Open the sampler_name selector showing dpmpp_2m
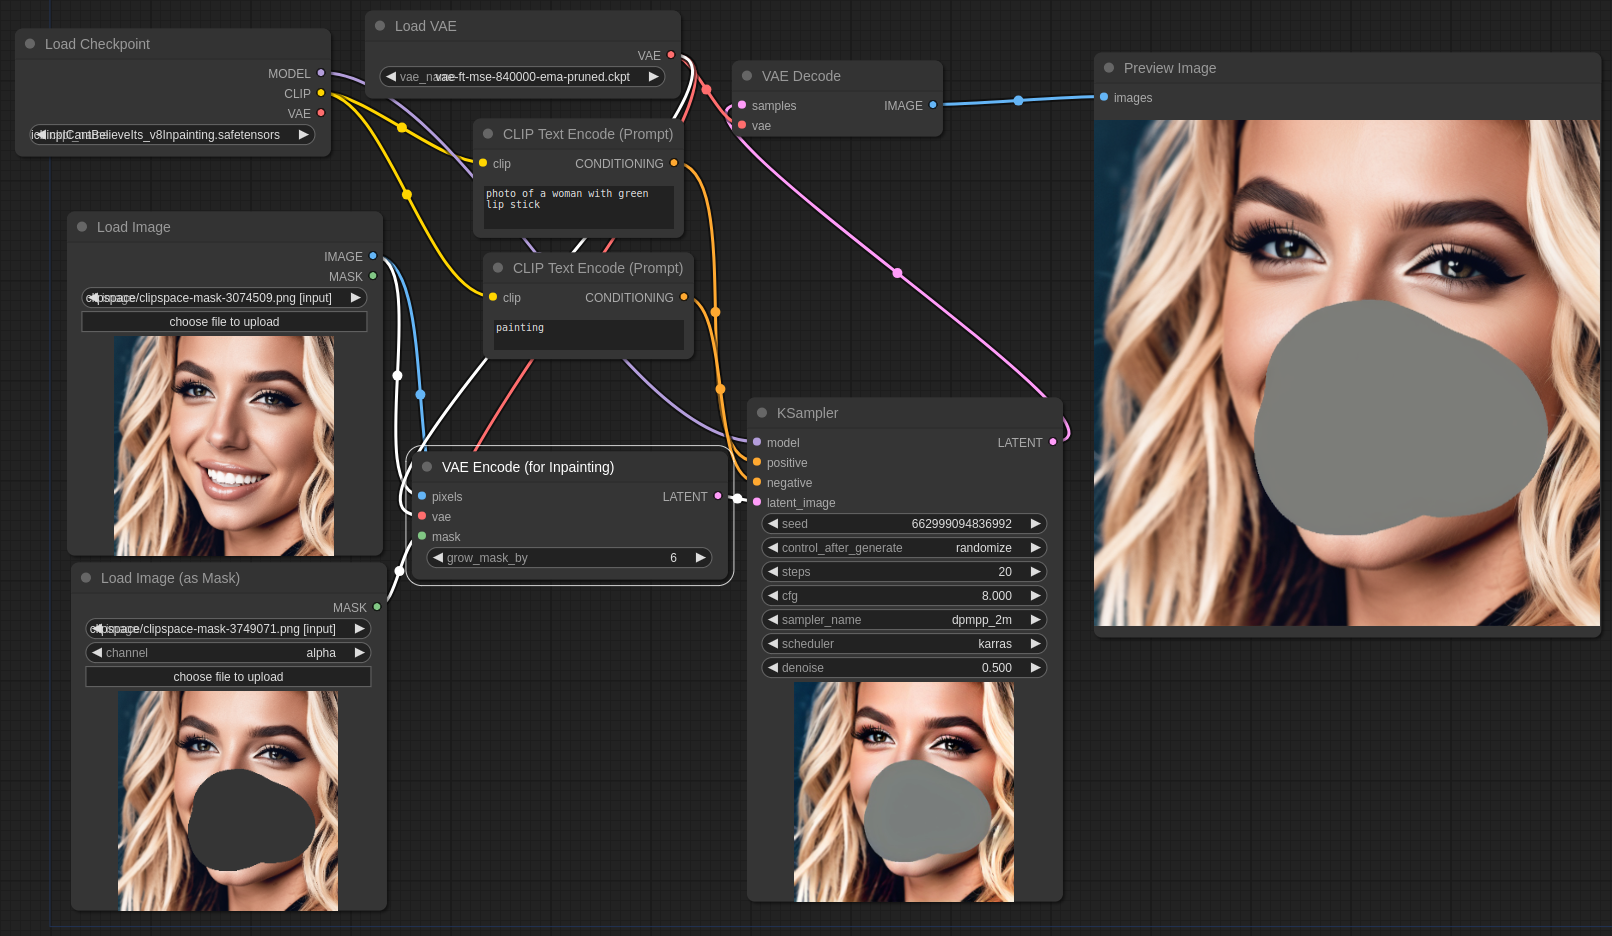The image size is (1612, 936). 903,619
